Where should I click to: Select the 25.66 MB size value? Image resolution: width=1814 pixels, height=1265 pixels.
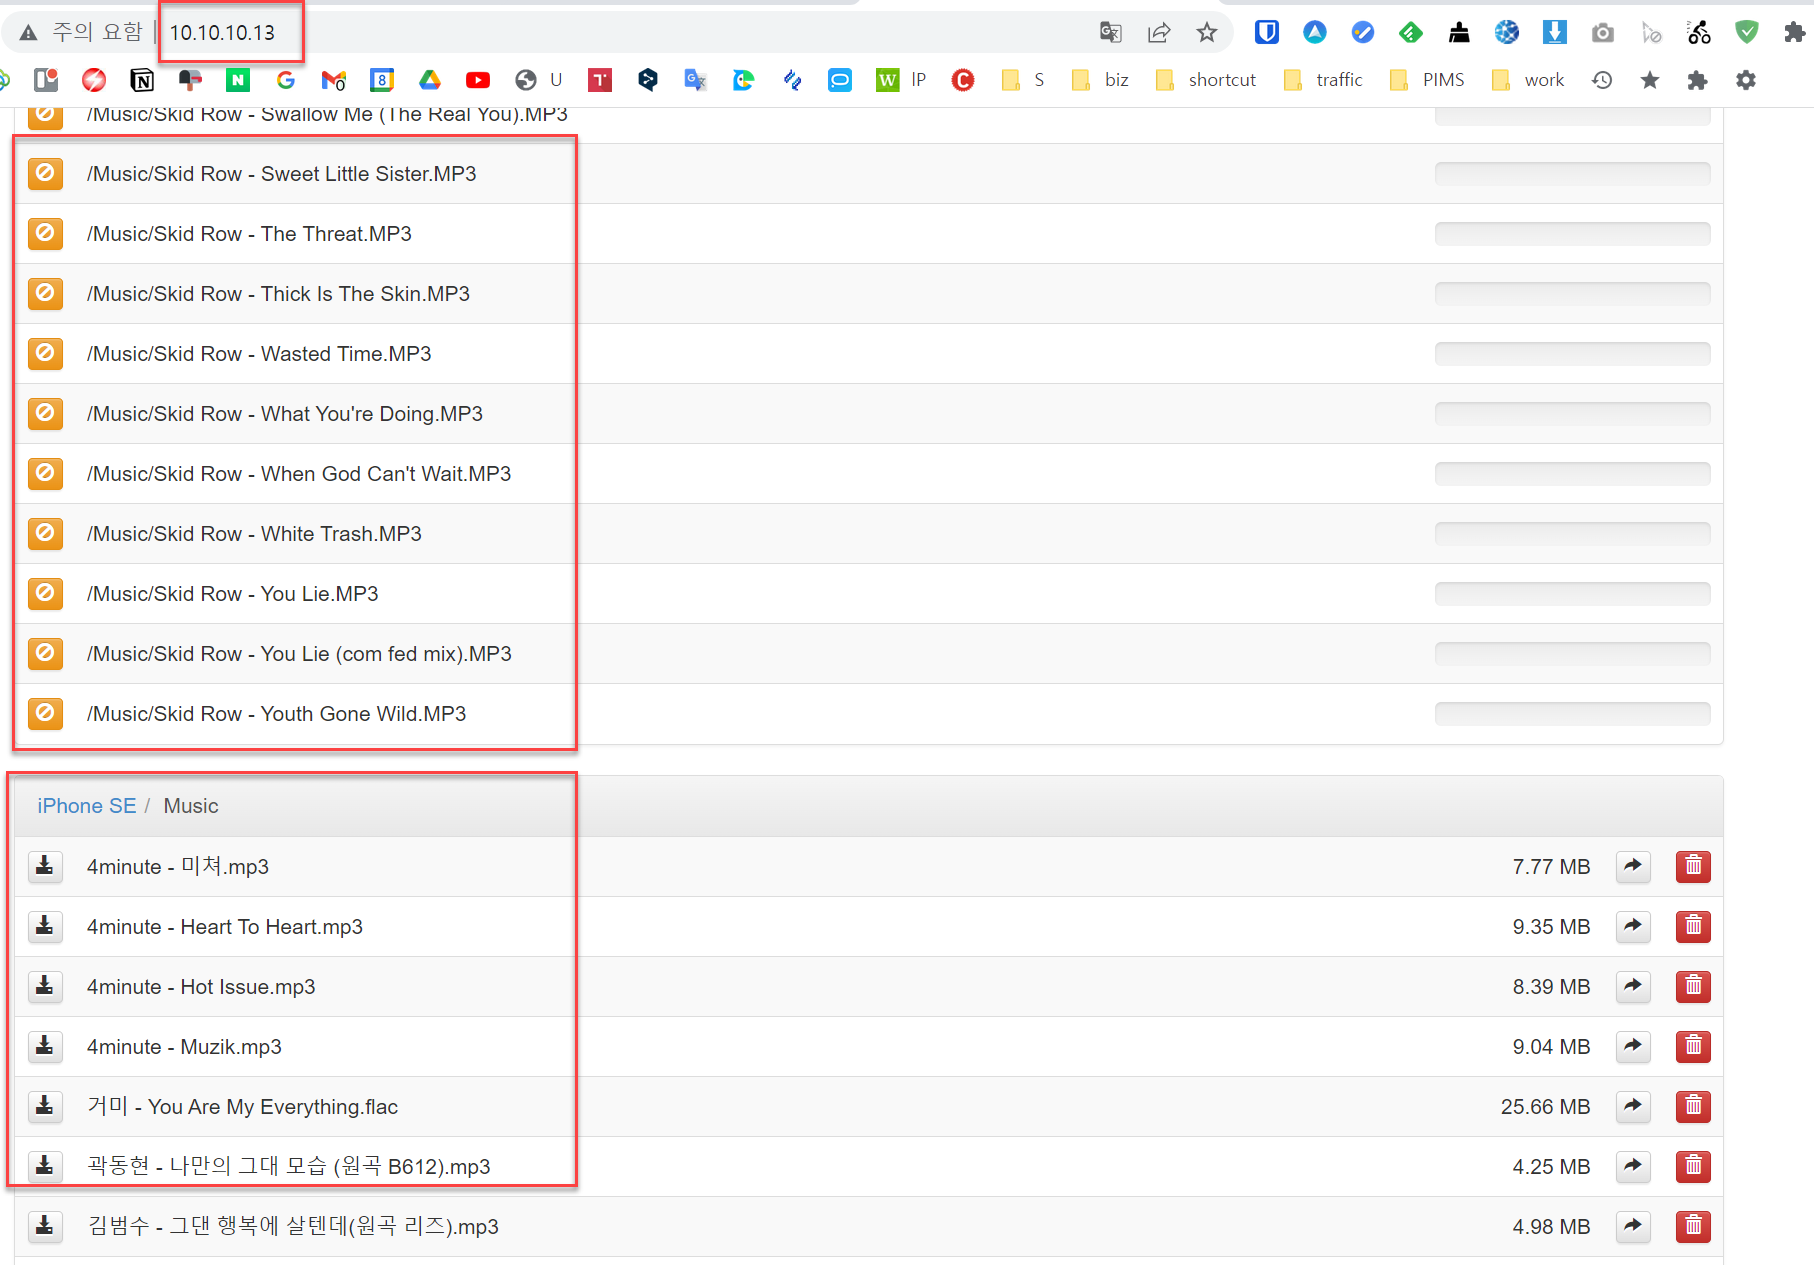pyautogui.click(x=1545, y=1107)
